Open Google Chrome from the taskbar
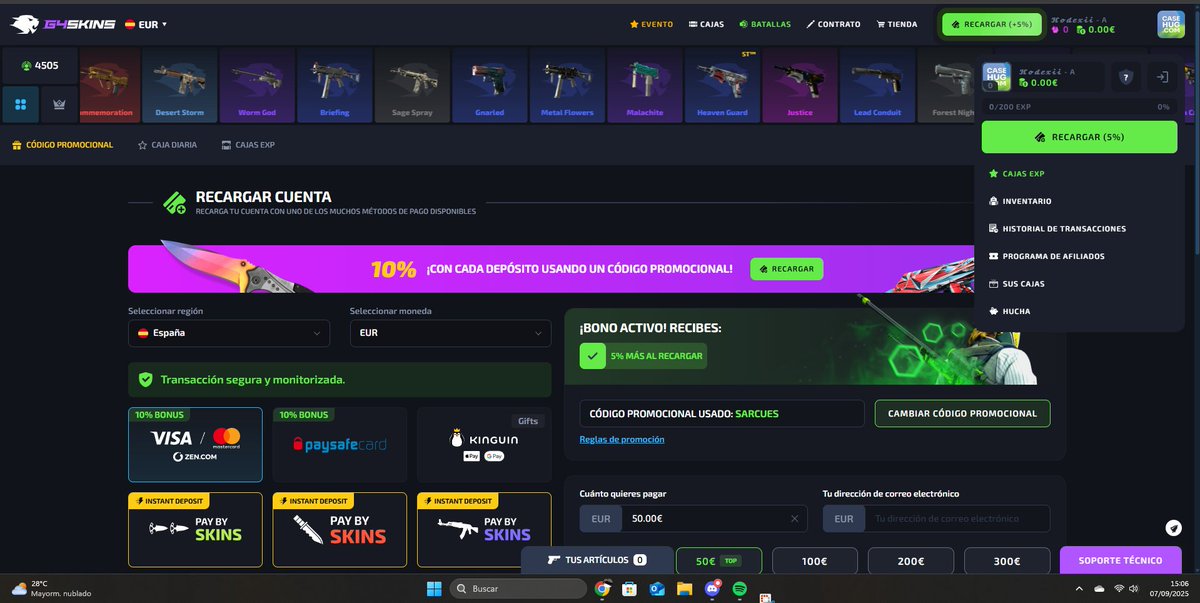Viewport: 1200px width, 603px height. (602, 589)
